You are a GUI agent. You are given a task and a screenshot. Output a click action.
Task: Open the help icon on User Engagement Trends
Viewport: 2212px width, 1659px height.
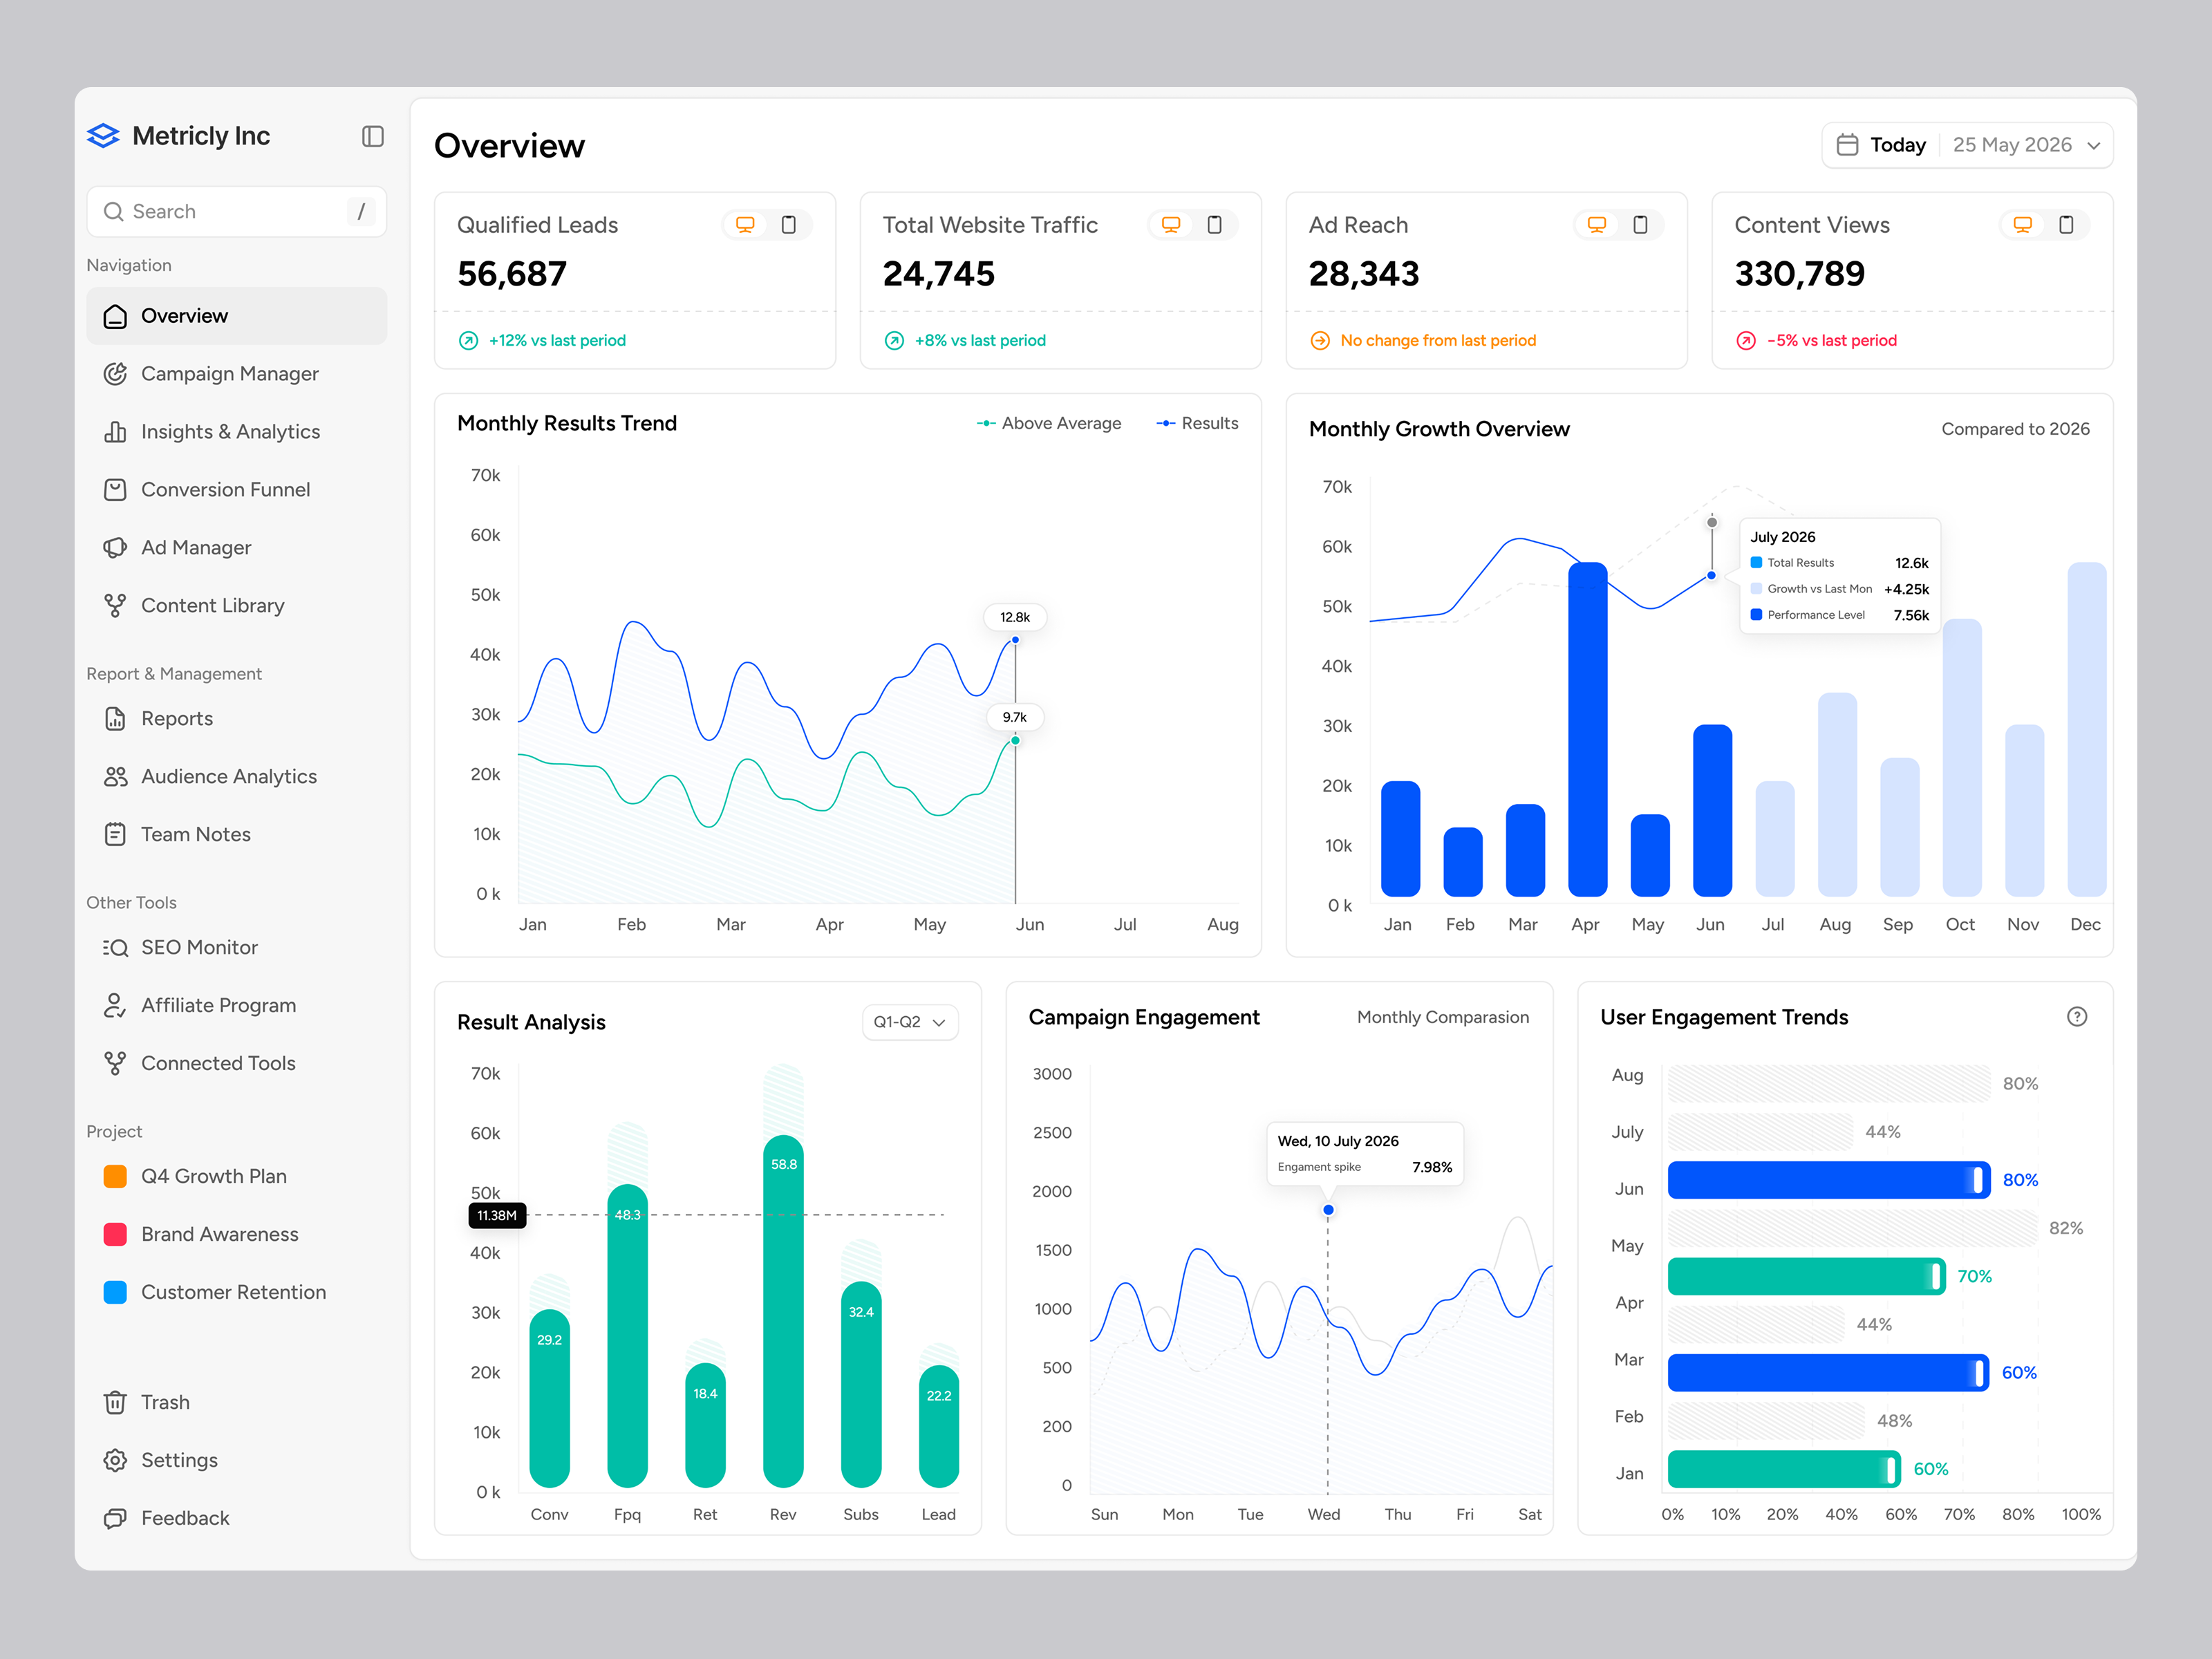click(x=2077, y=1017)
